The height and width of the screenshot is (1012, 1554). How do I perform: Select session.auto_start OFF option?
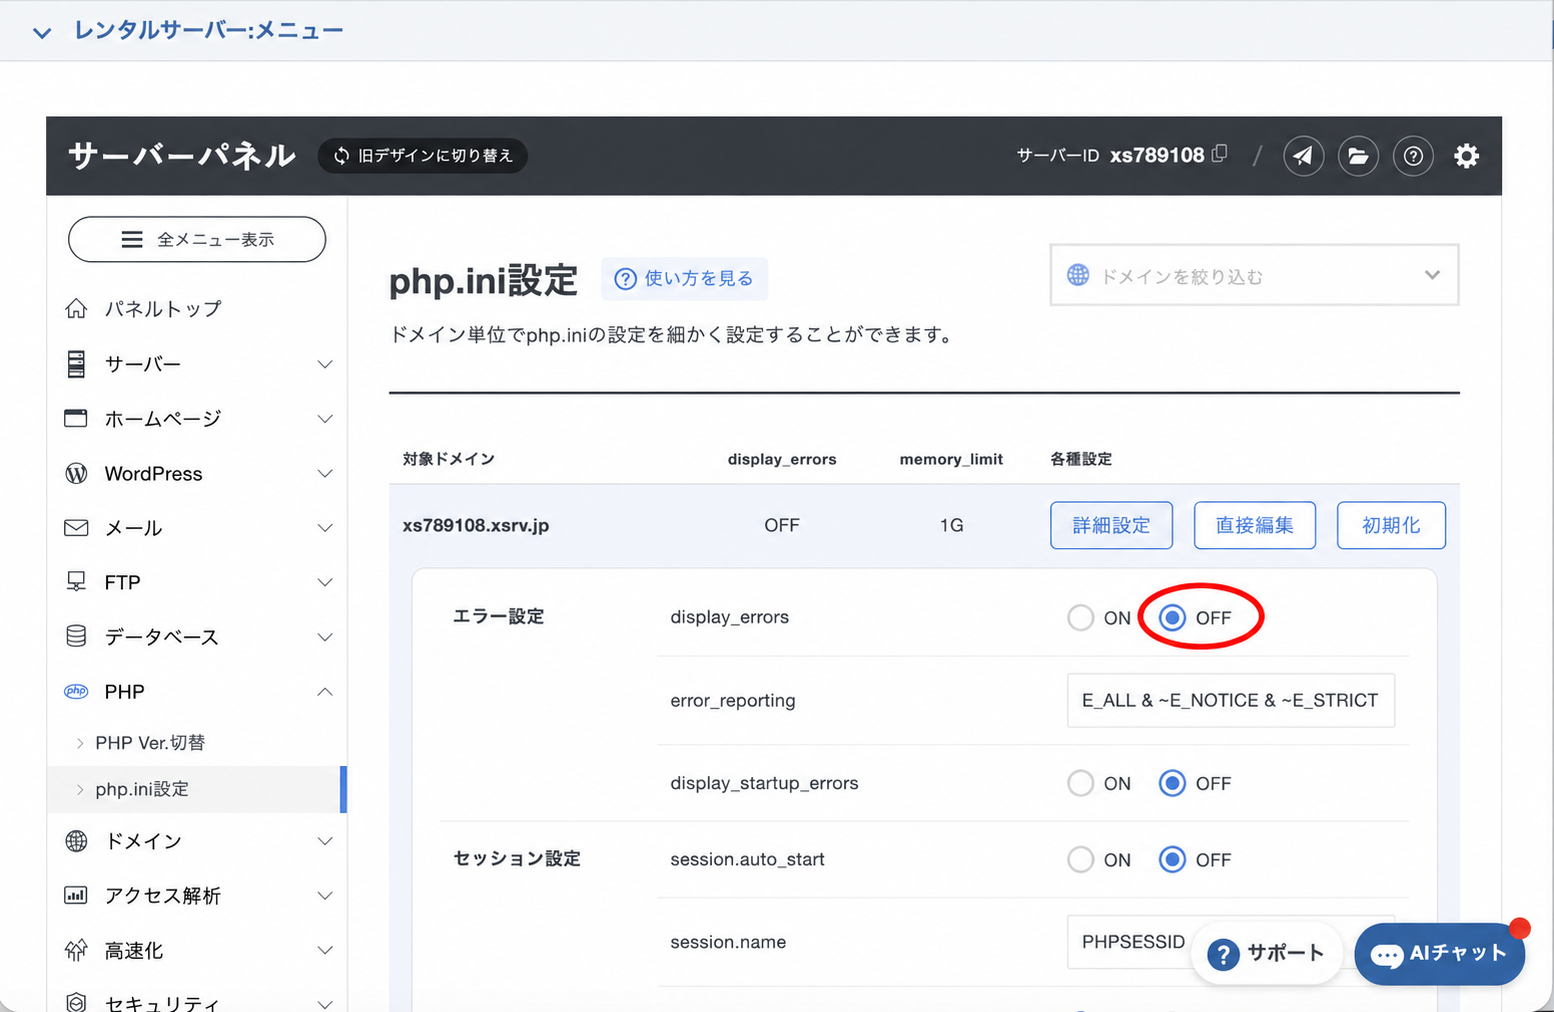(x=1172, y=859)
